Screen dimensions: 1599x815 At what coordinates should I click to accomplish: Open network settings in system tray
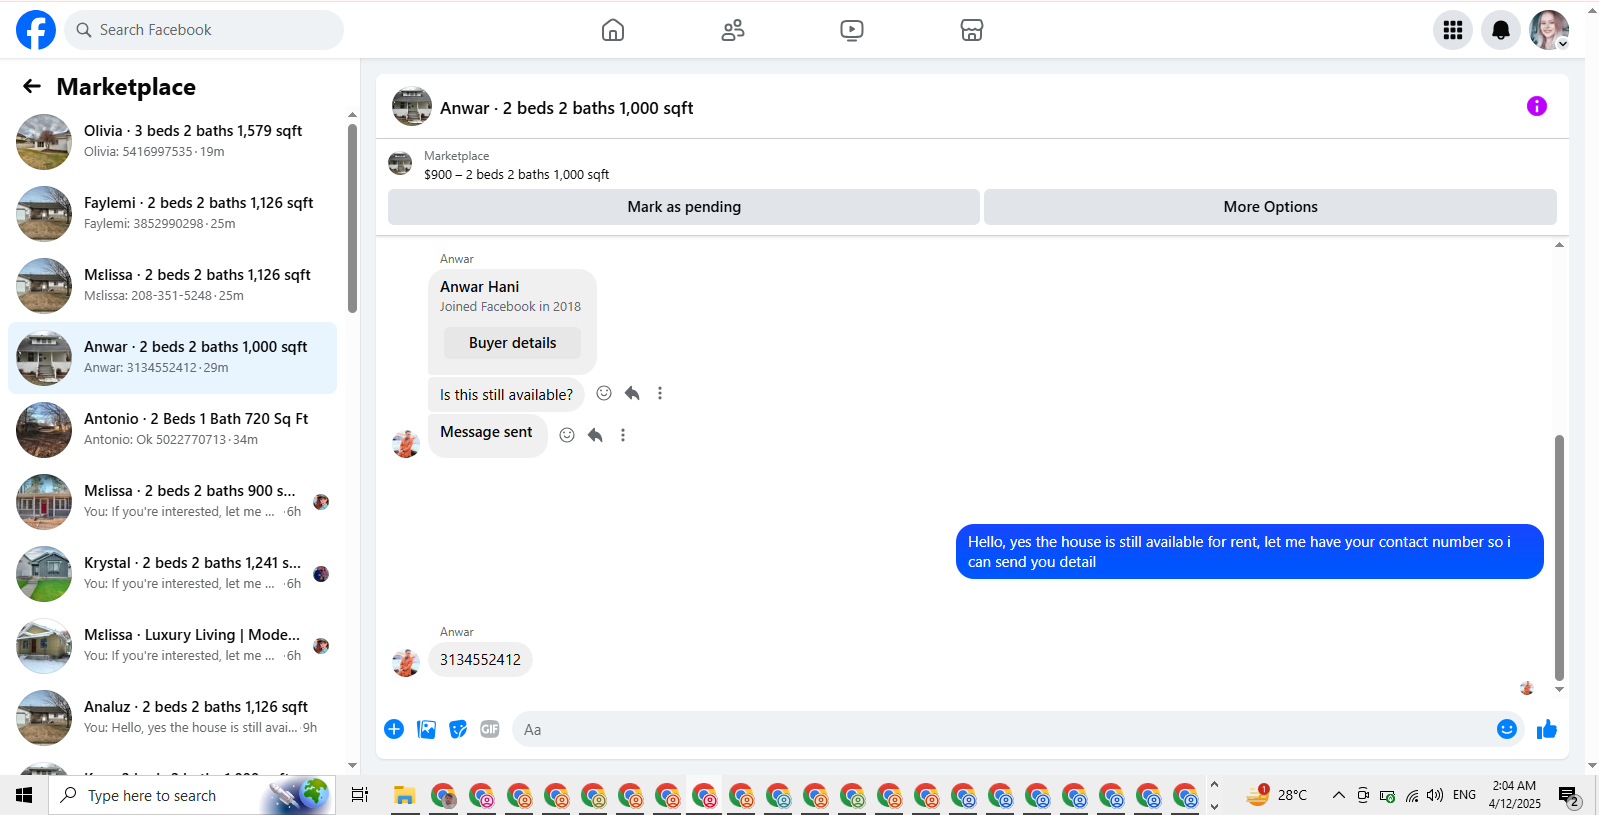click(1411, 795)
